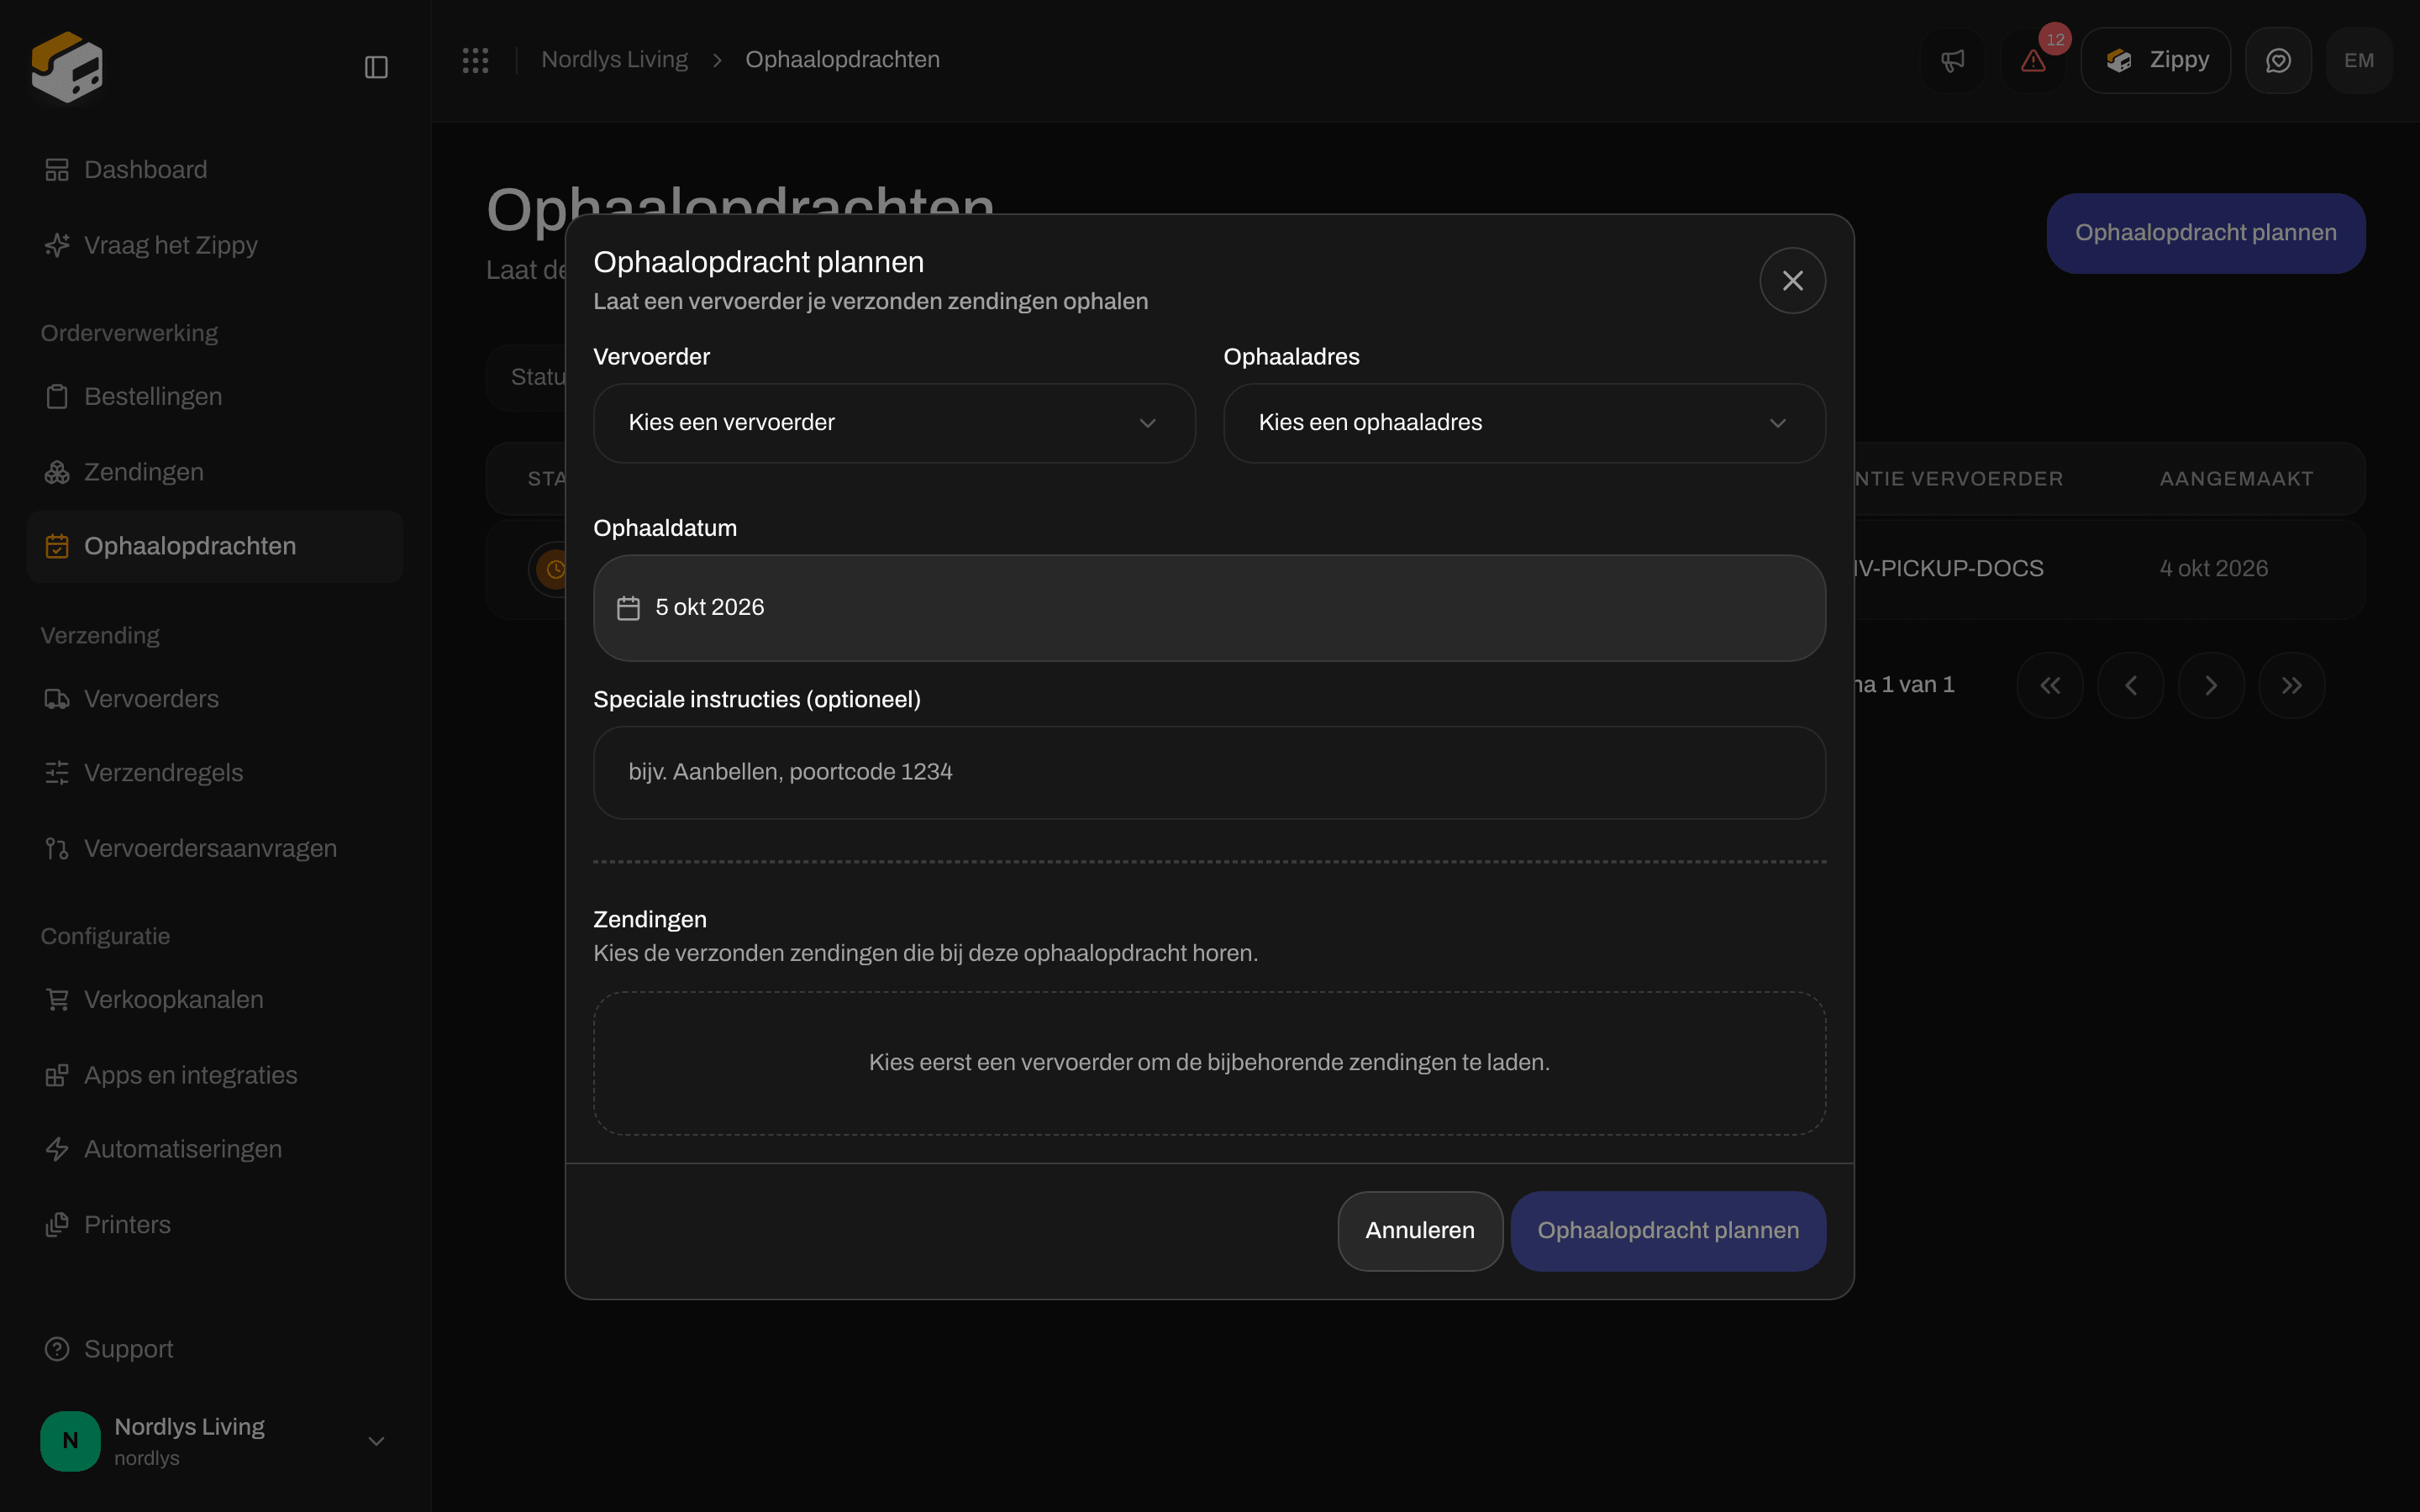
Task: Open Vraag het Zippy in sidebar
Action: 215,245
